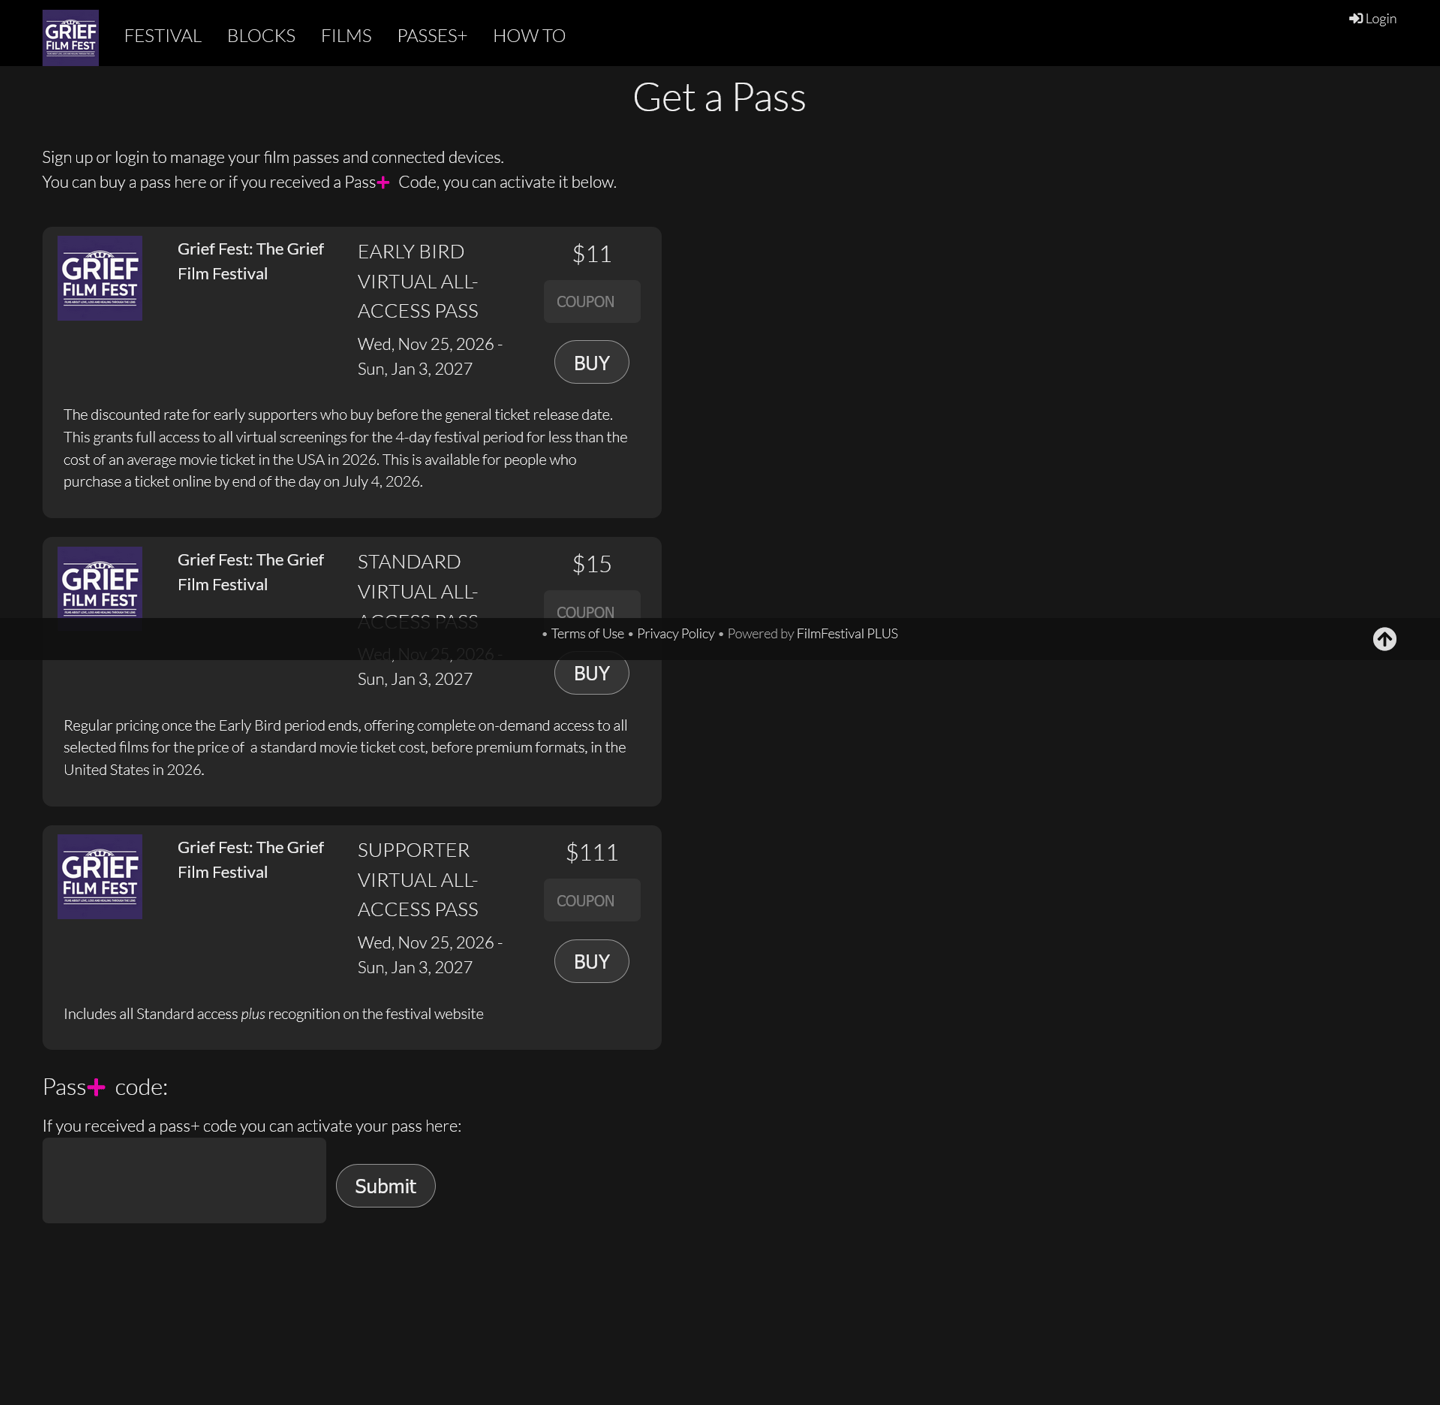Viewport: 1440px width, 1405px height.
Task: Click the festival name in the Standard card
Action: click(251, 572)
